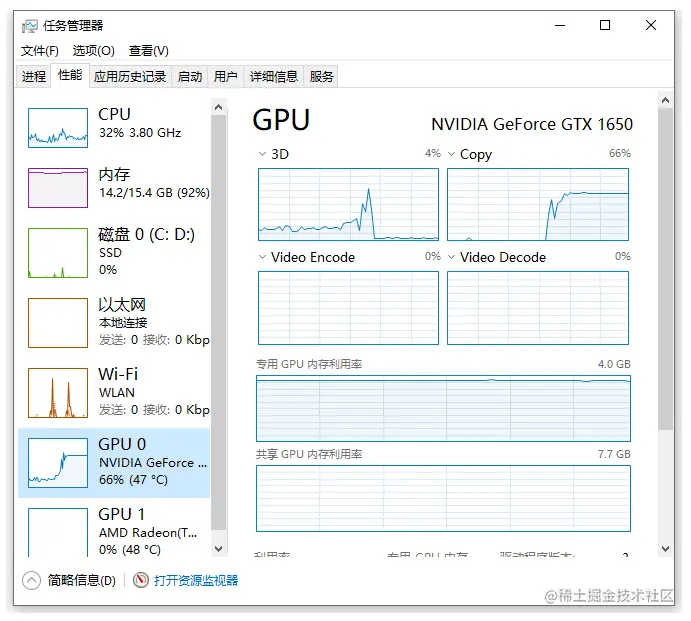Select the 内存 usage thumbnail
Image resolution: width=691 pixels, height=621 pixels.
[x=58, y=188]
